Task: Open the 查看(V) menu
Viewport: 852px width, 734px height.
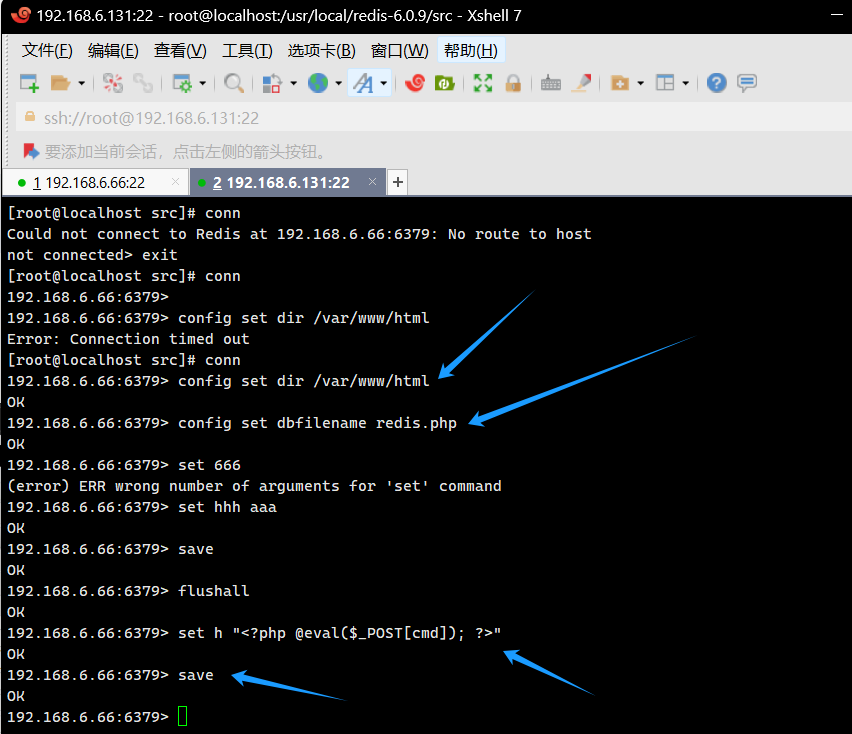Action: pos(180,51)
